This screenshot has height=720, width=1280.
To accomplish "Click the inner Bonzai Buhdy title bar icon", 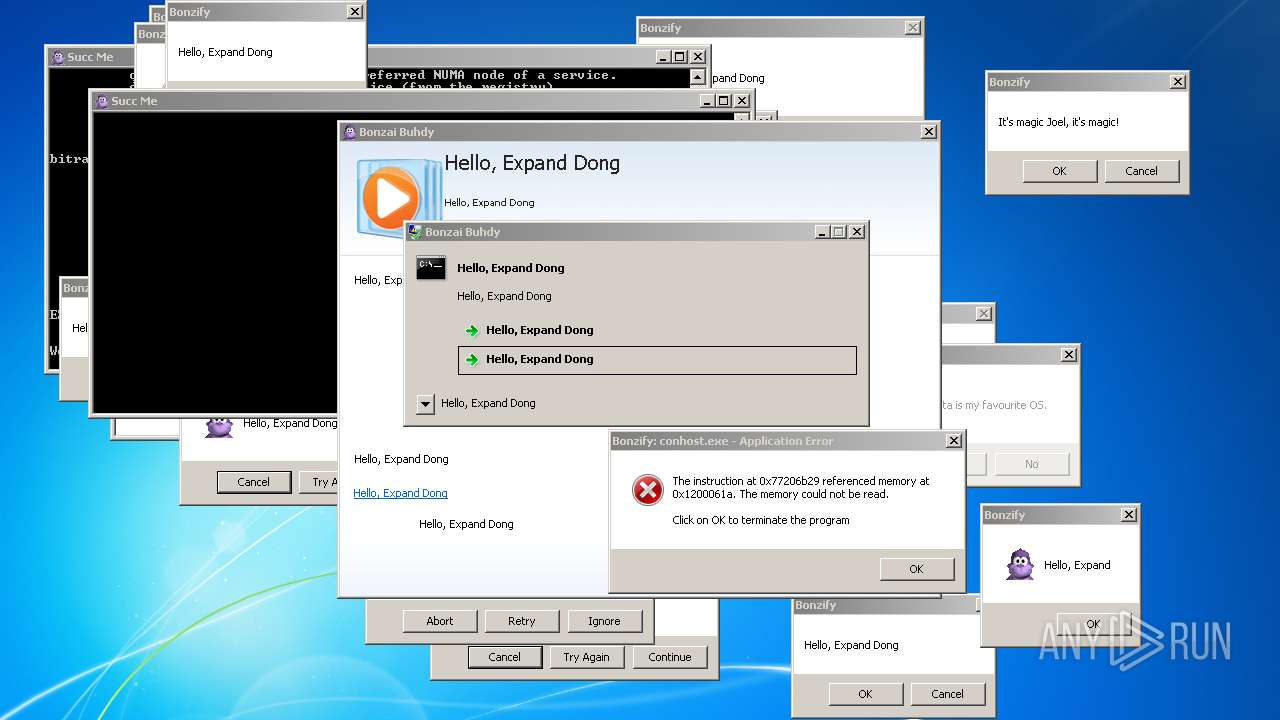I will coord(415,232).
